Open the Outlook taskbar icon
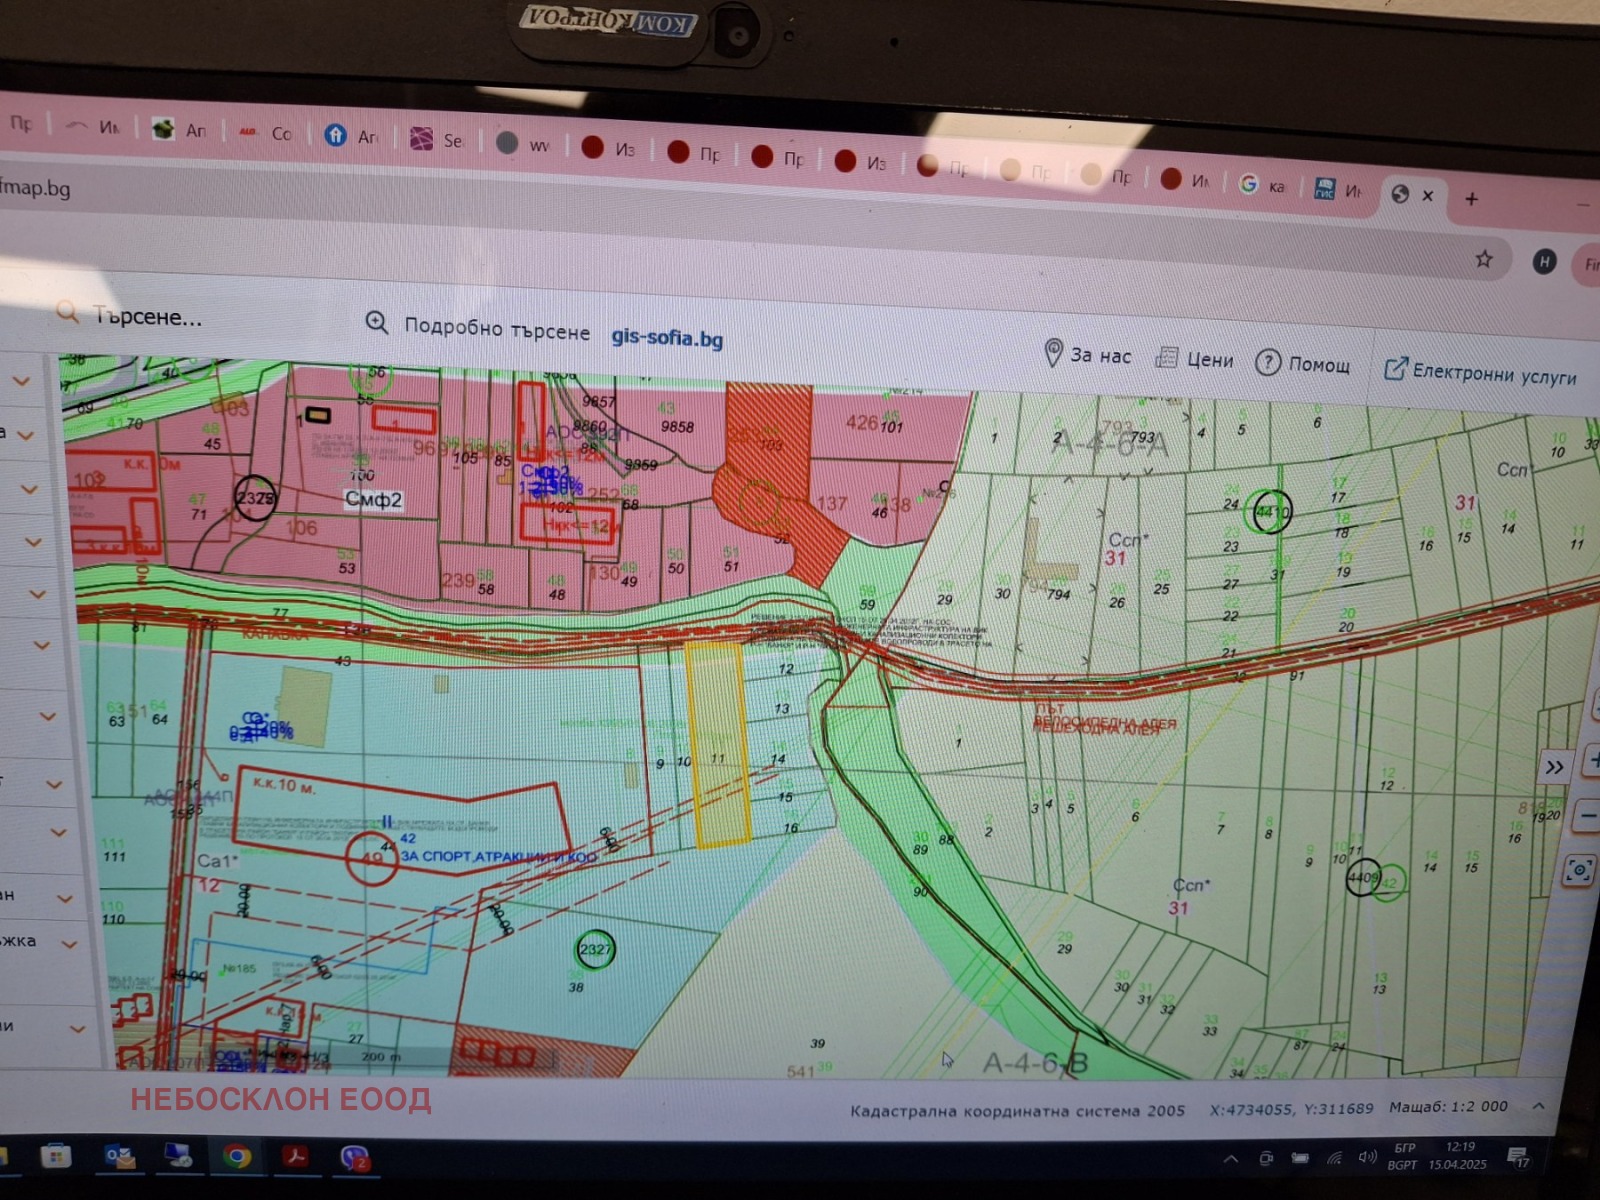 click(x=120, y=1157)
